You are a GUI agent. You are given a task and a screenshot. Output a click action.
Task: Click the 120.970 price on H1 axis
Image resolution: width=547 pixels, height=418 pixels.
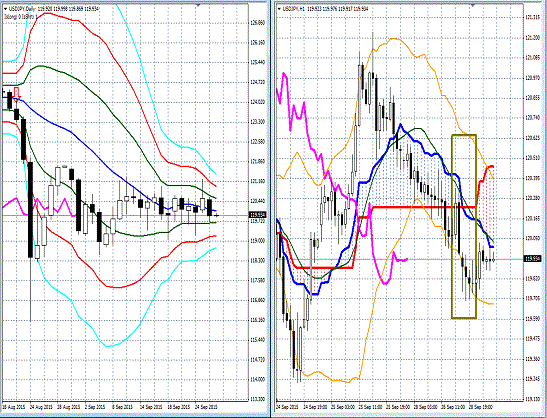coord(532,77)
